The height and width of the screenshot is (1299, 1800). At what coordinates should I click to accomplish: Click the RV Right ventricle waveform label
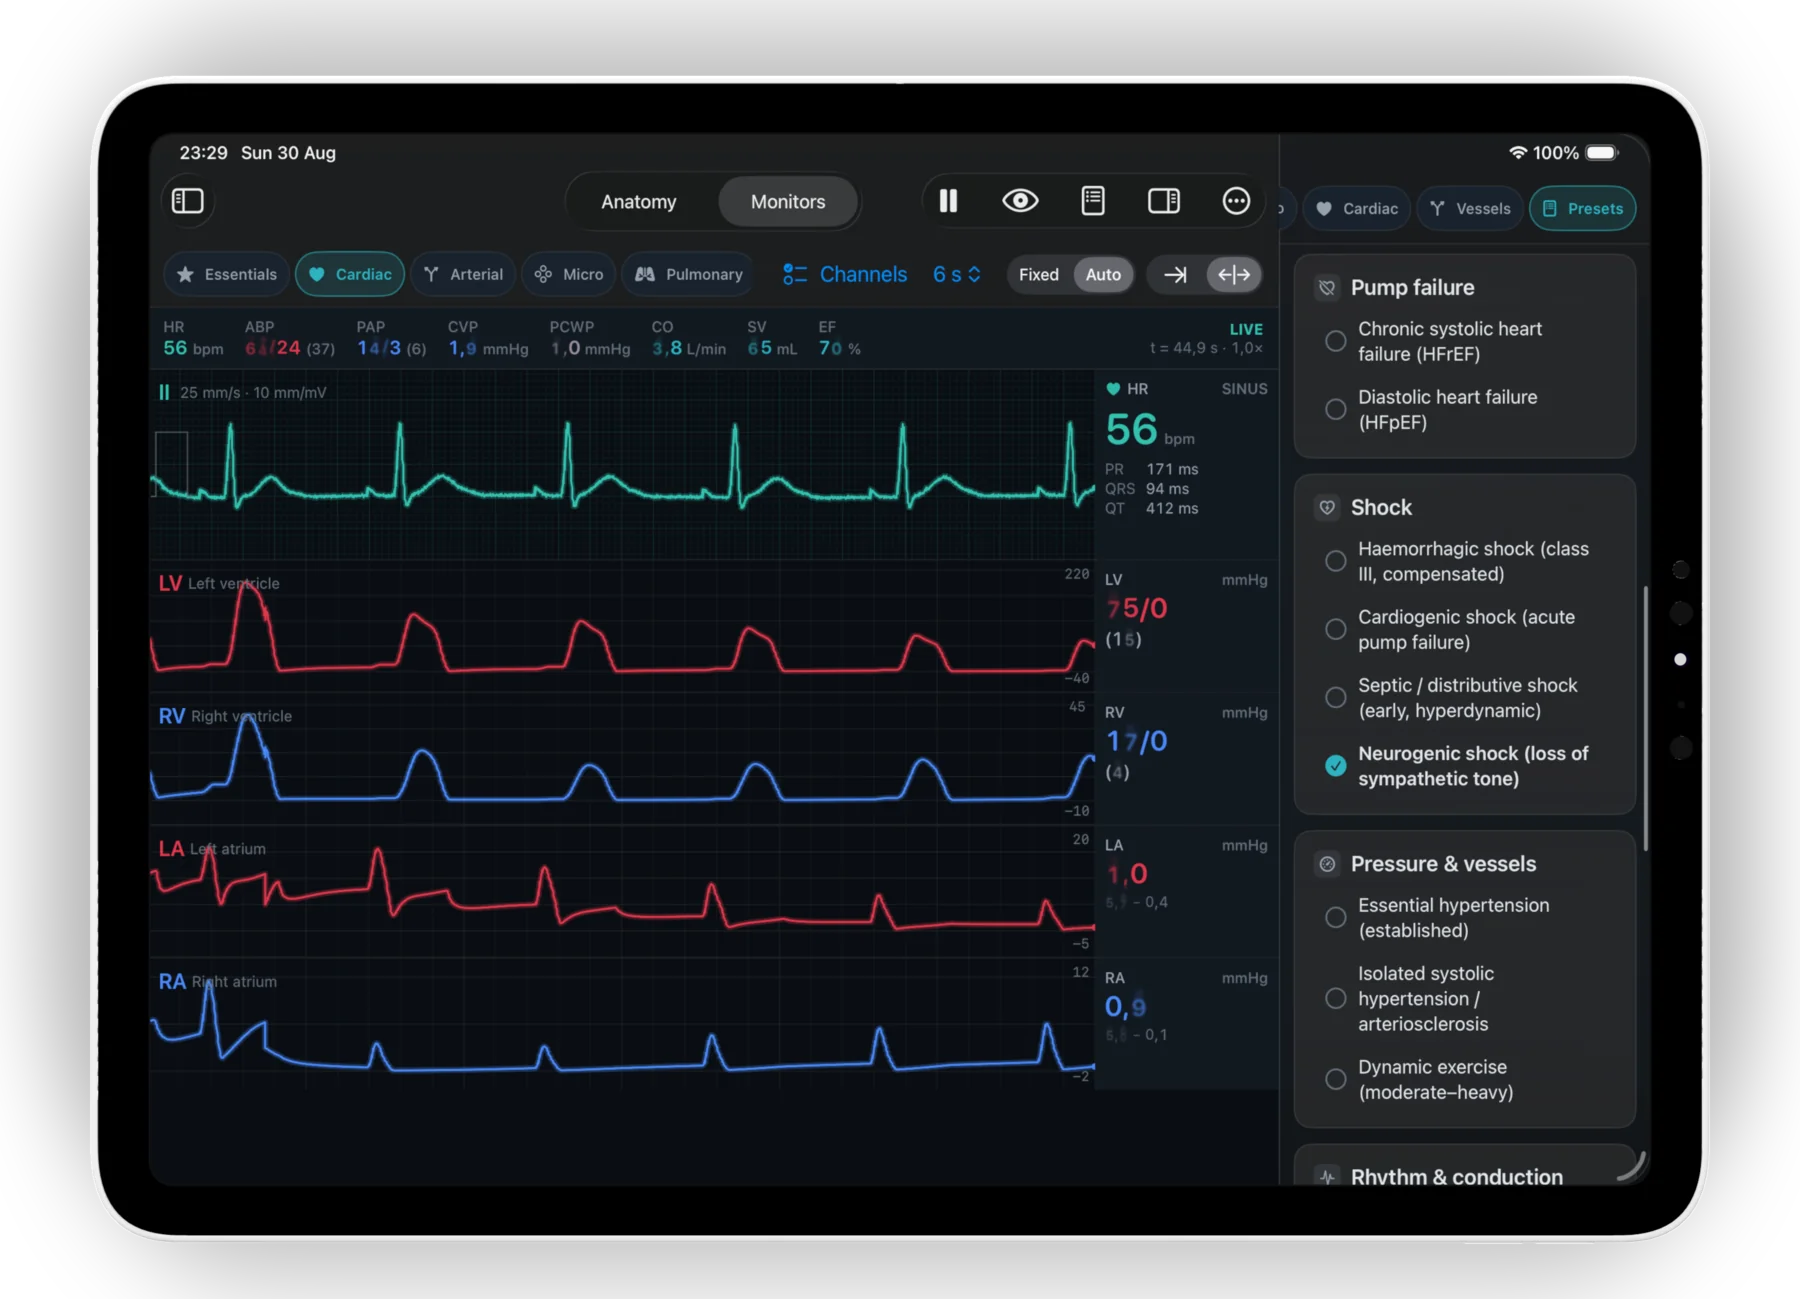point(225,716)
